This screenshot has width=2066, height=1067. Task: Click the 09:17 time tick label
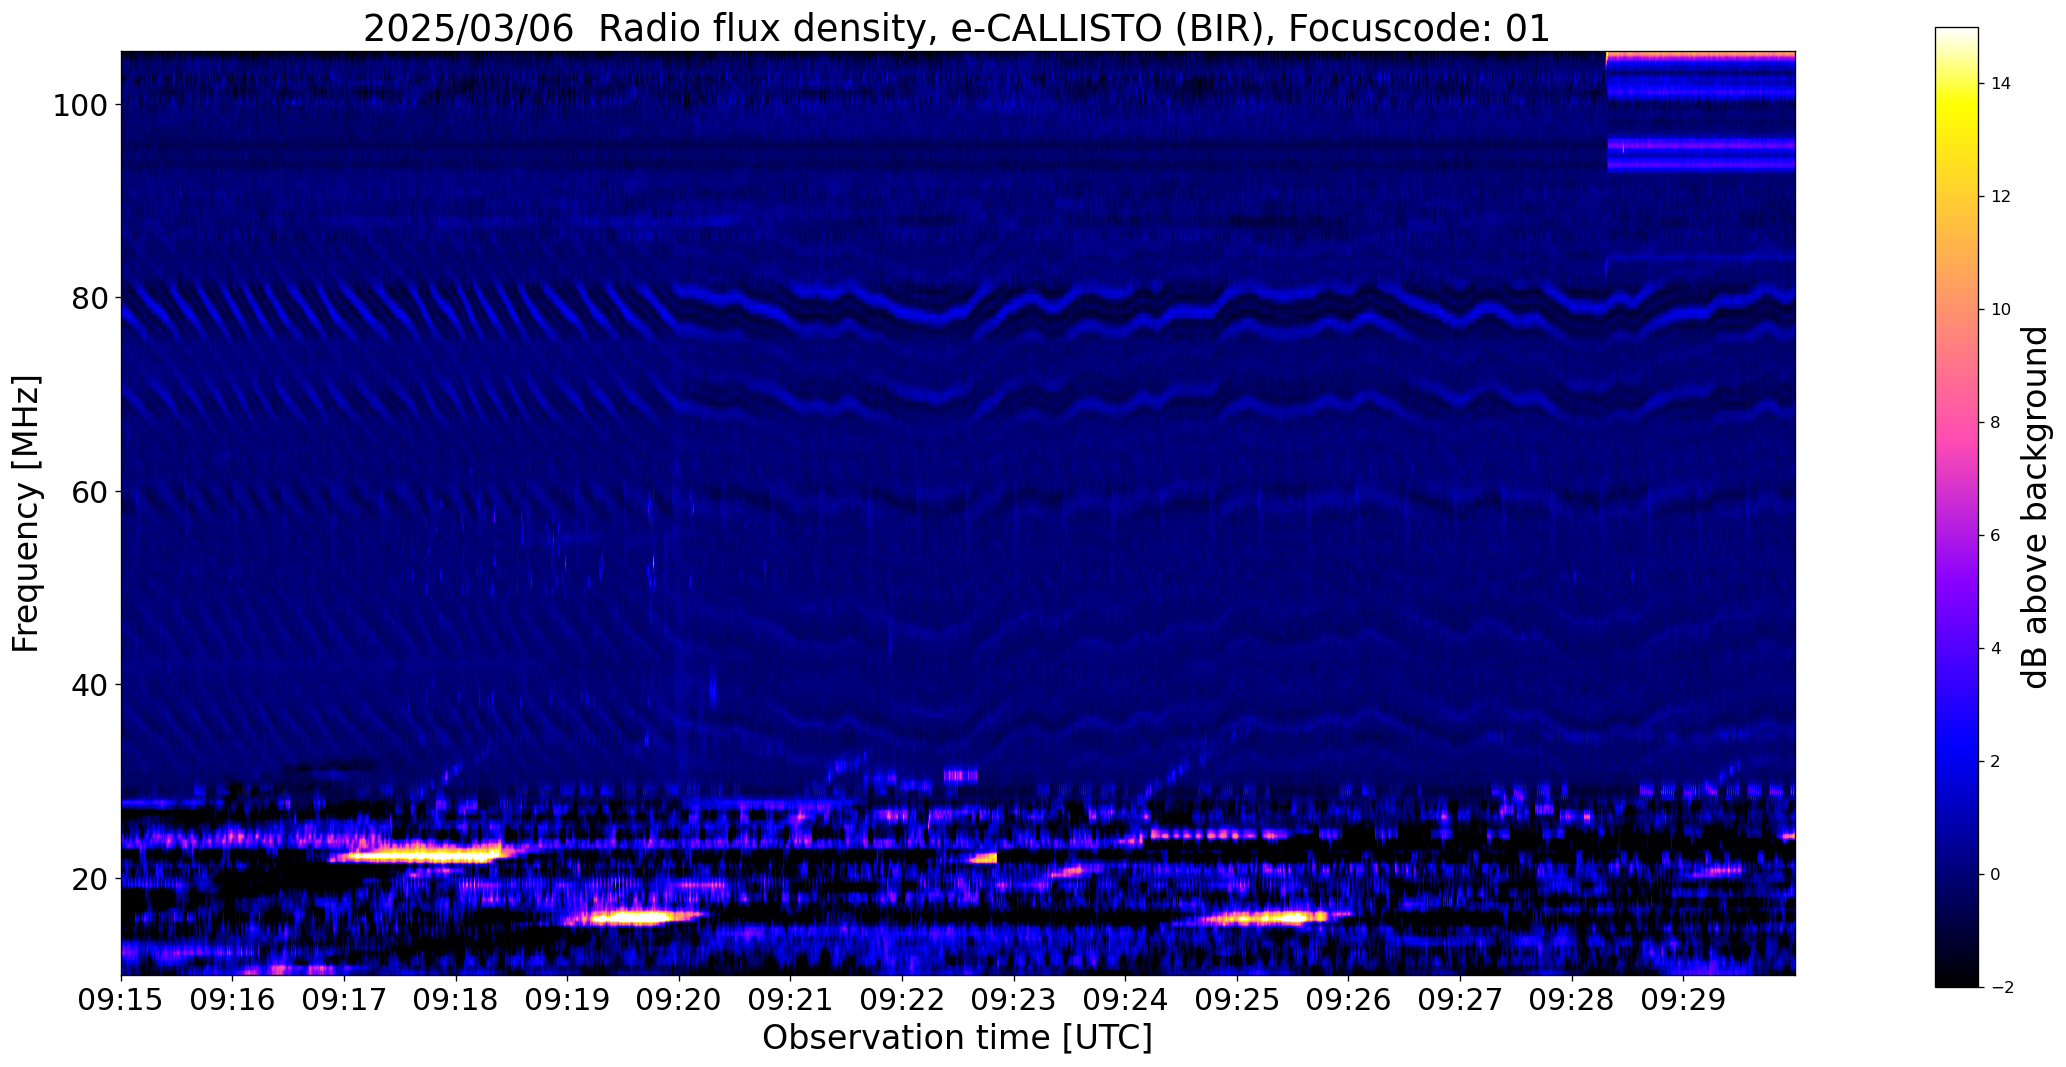tap(344, 1000)
